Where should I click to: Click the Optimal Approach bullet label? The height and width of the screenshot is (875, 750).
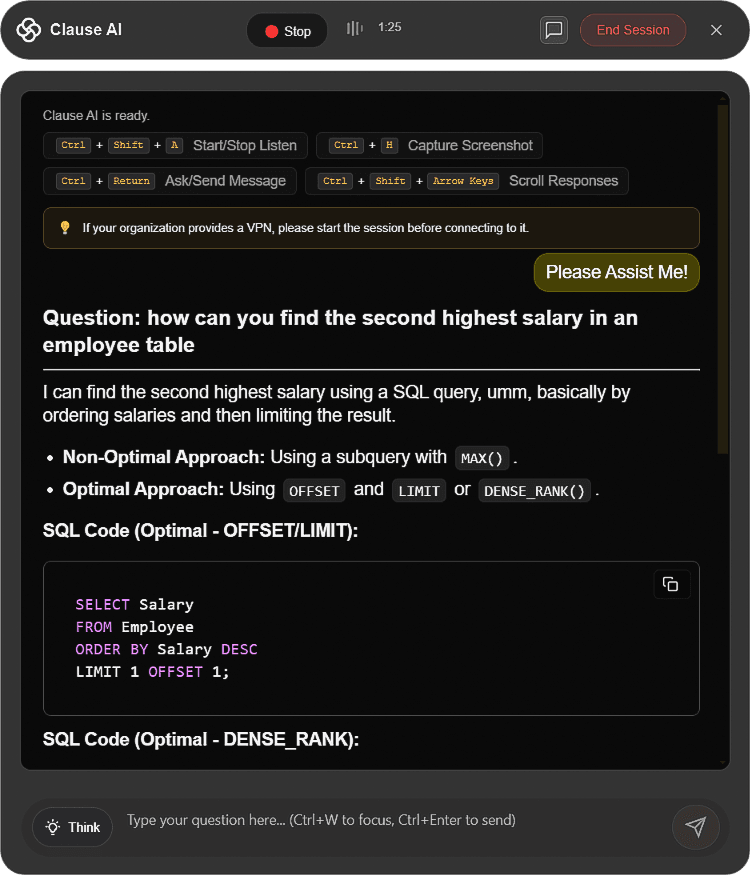click(x=143, y=489)
